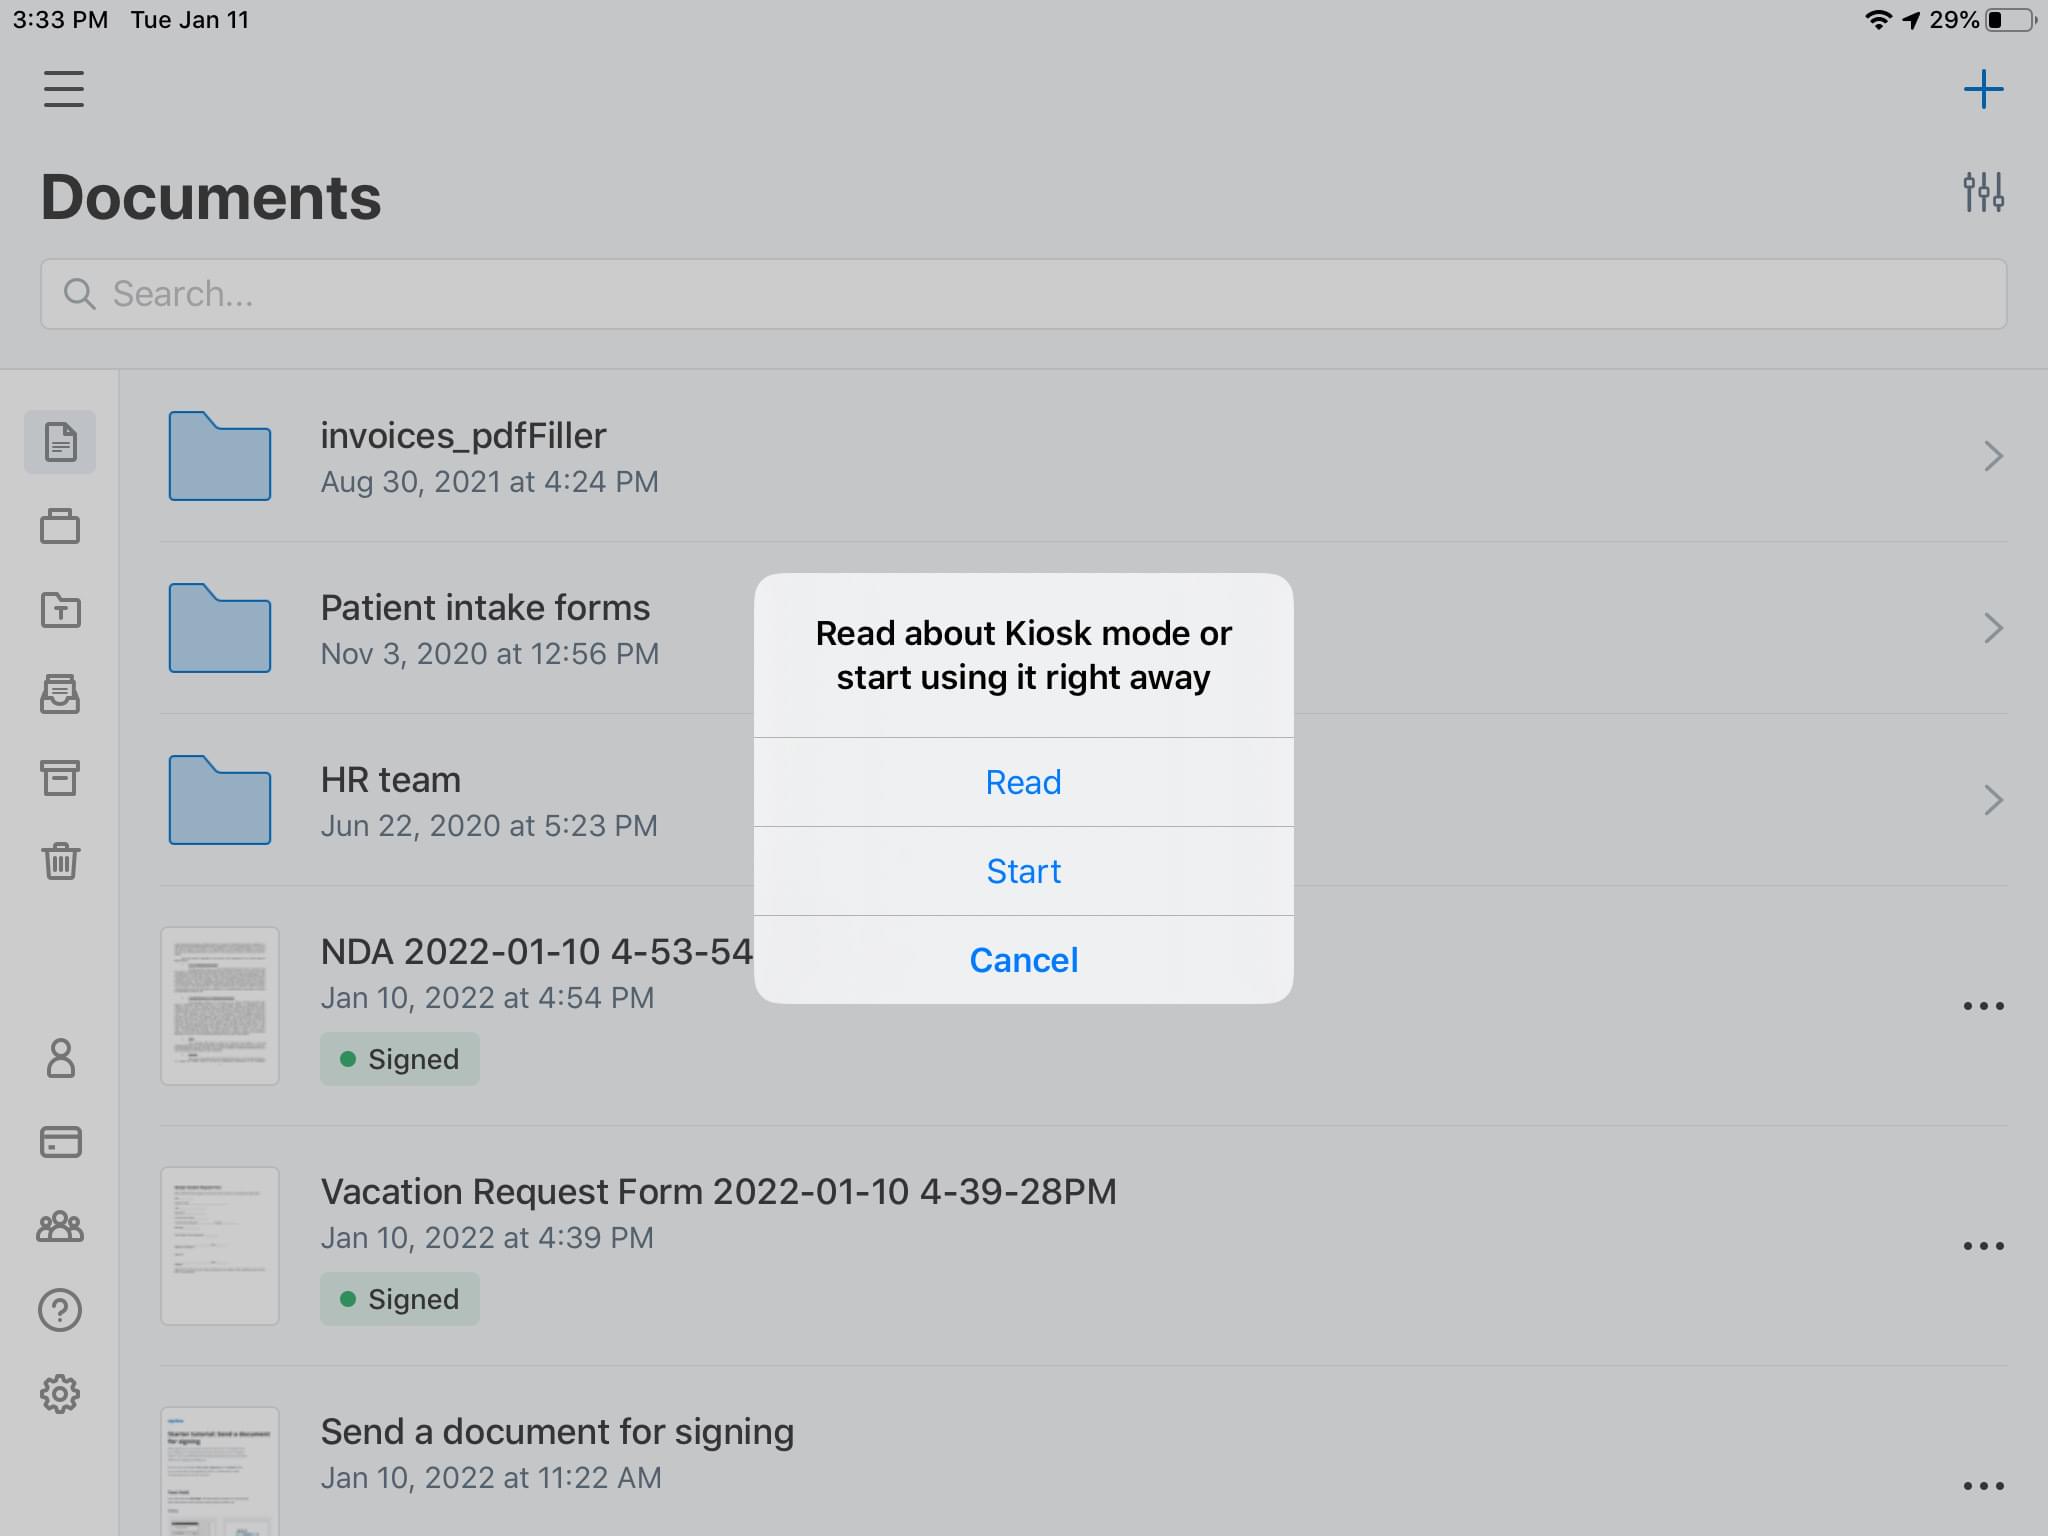Open more options for Vacation Request Form
This screenshot has width=2048, height=1536.
click(1983, 1246)
